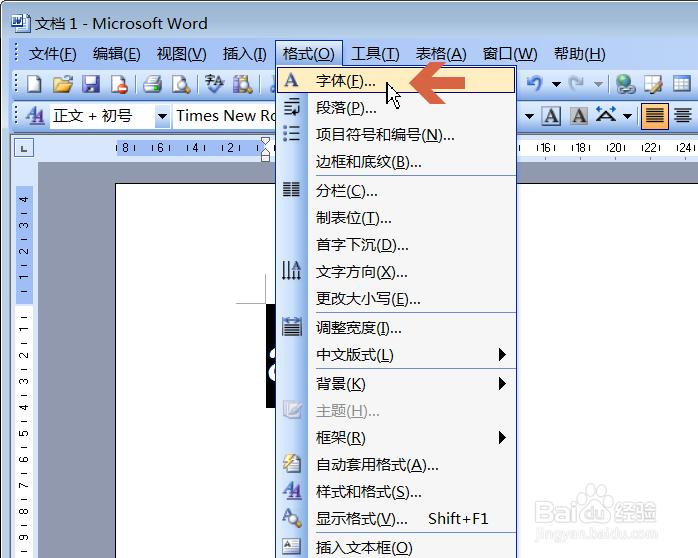Open Print Preview magnifier icon

(x=181, y=84)
